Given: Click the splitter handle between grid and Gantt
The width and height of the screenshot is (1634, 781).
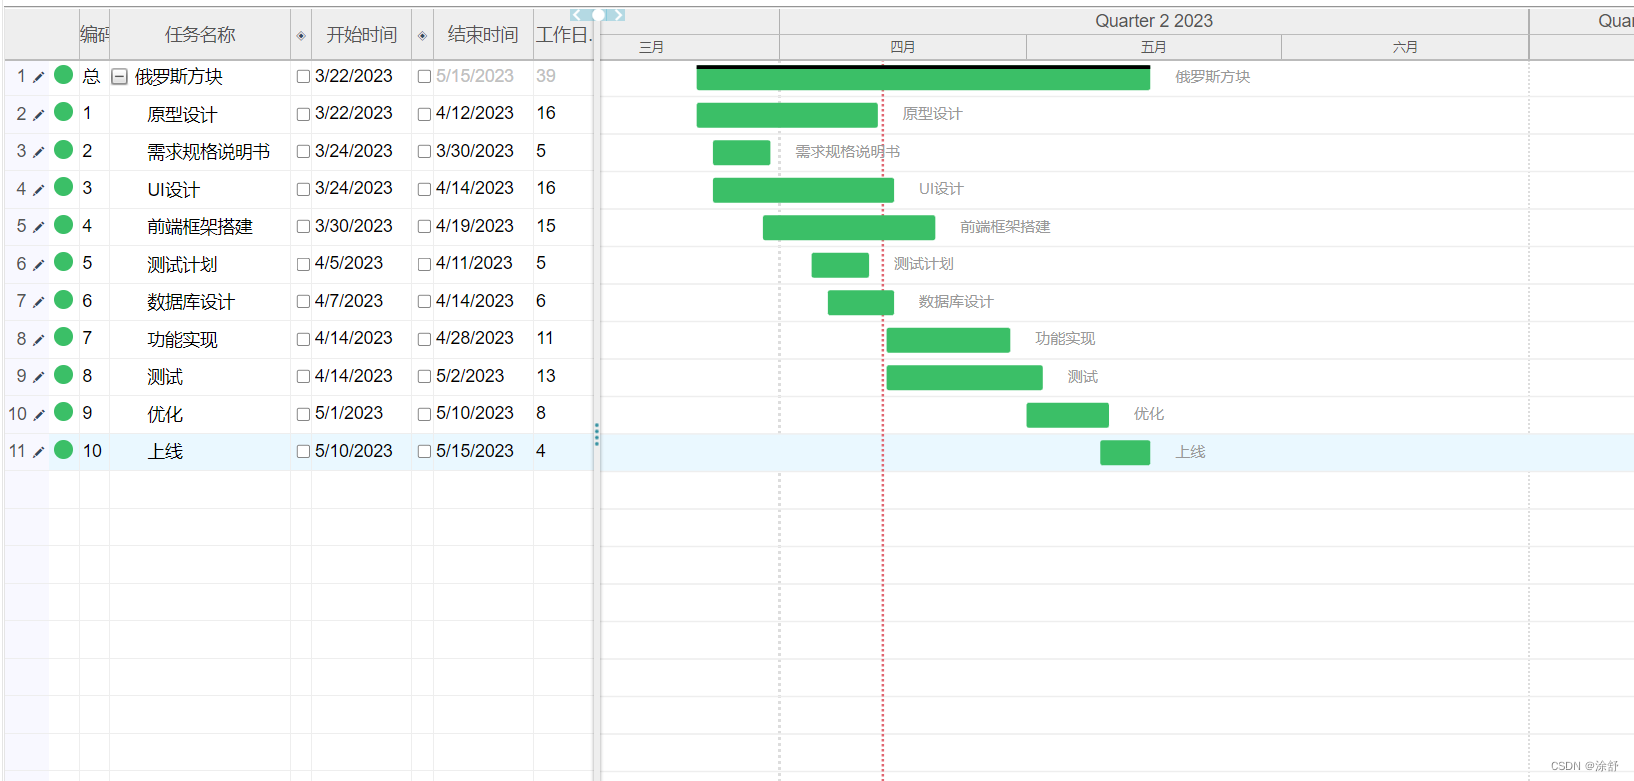Looking at the screenshot, I should [x=597, y=434].
